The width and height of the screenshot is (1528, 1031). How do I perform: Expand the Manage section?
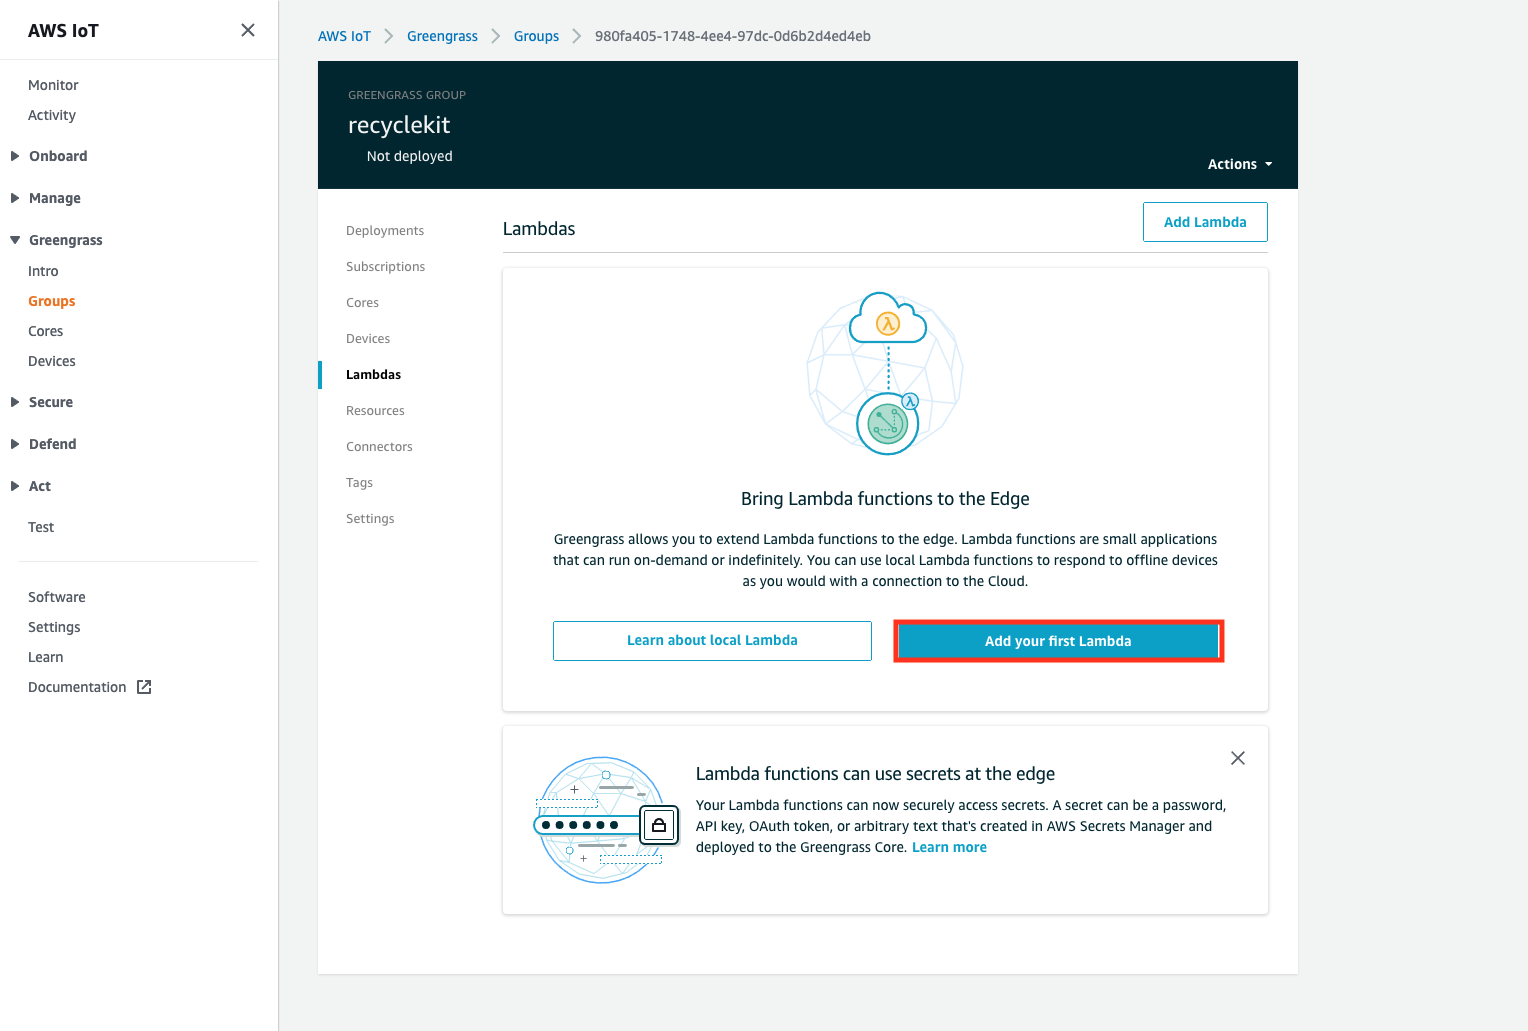(15, 198)
